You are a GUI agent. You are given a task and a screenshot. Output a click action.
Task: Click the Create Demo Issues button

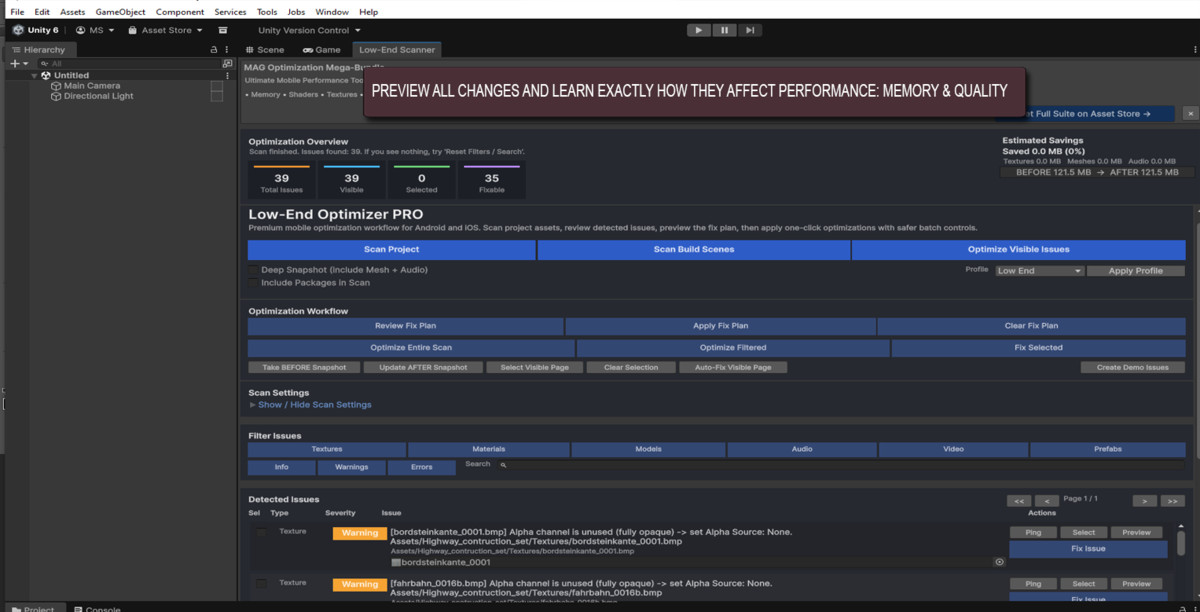click(x=1132, y=367)
